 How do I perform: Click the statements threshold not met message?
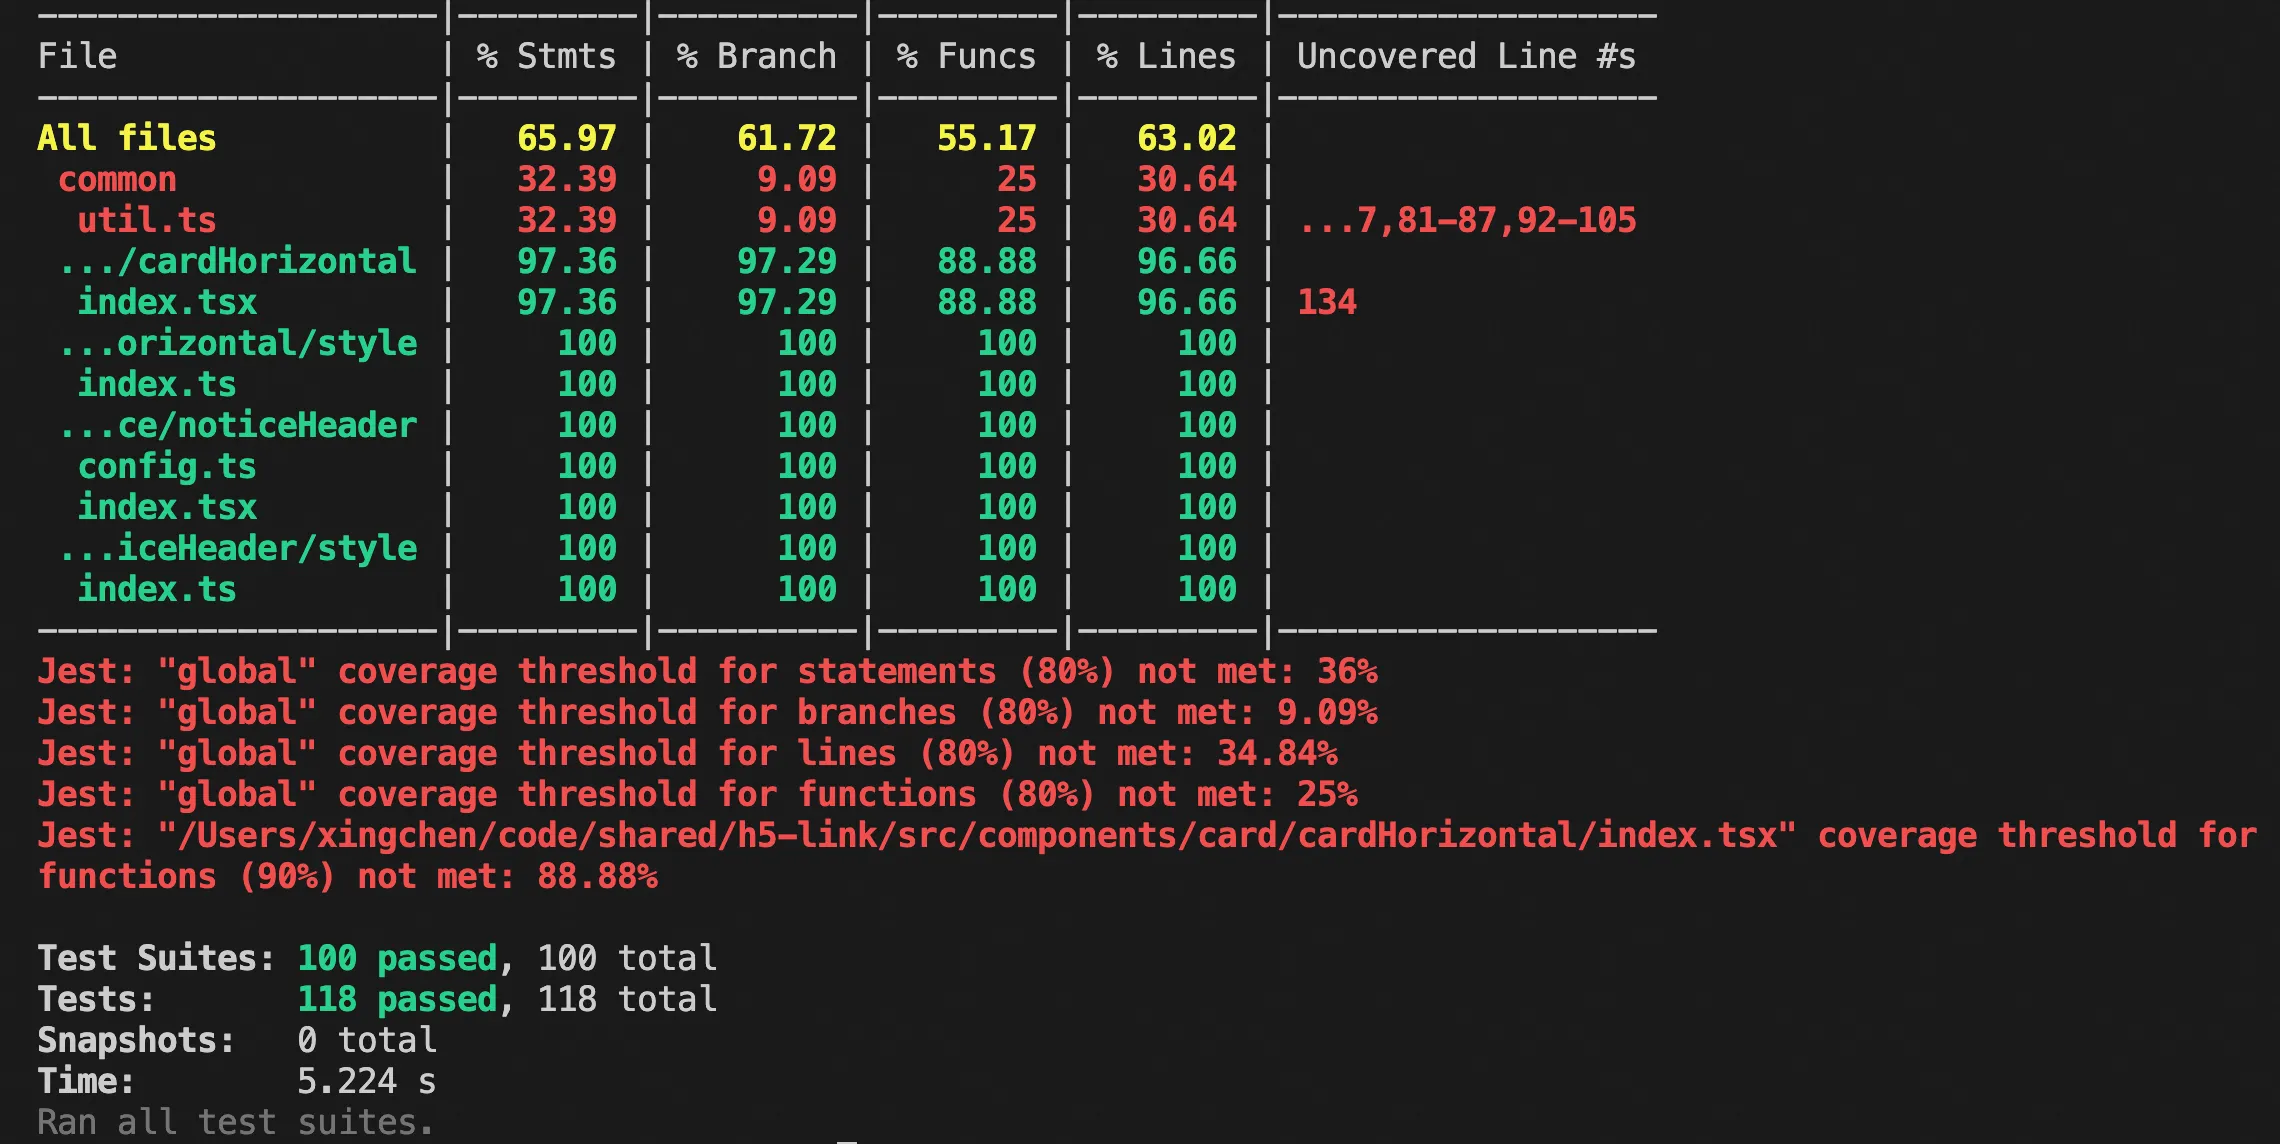pyautogui.click(x=706, y=671)
